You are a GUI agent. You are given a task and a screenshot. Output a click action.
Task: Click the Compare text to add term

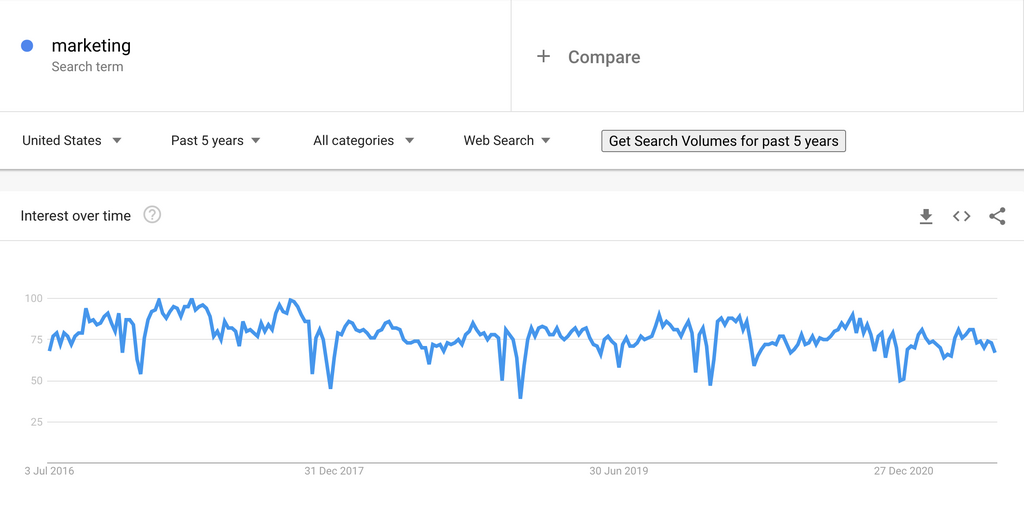tap(604, 57)
